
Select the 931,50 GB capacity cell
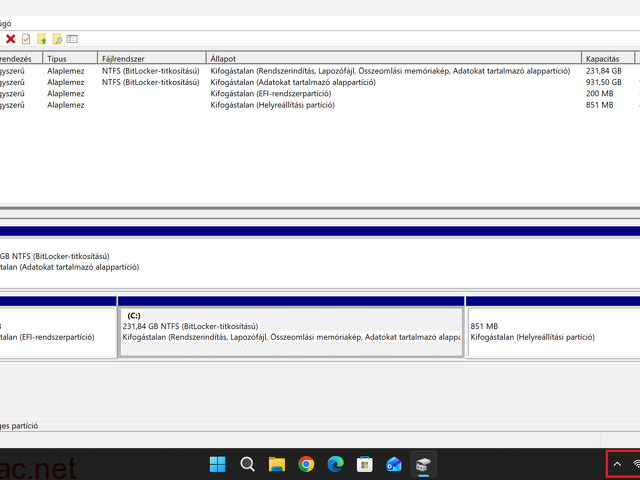(604, 82)
